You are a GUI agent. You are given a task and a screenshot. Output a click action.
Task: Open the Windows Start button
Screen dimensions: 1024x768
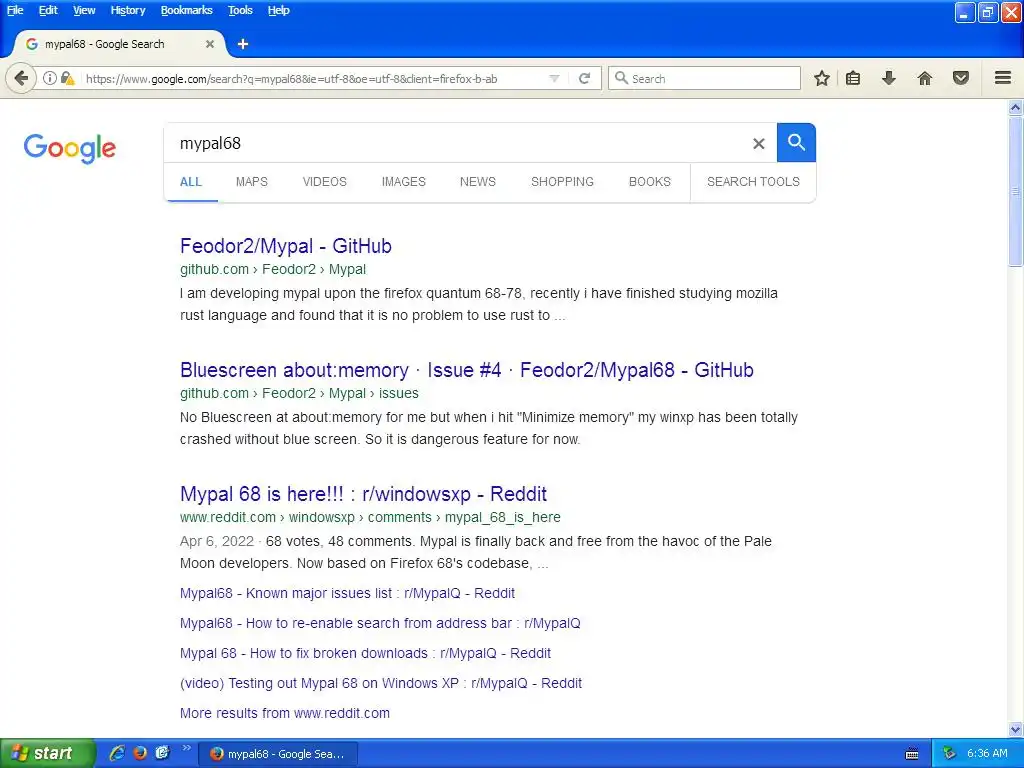click(47, 754)
